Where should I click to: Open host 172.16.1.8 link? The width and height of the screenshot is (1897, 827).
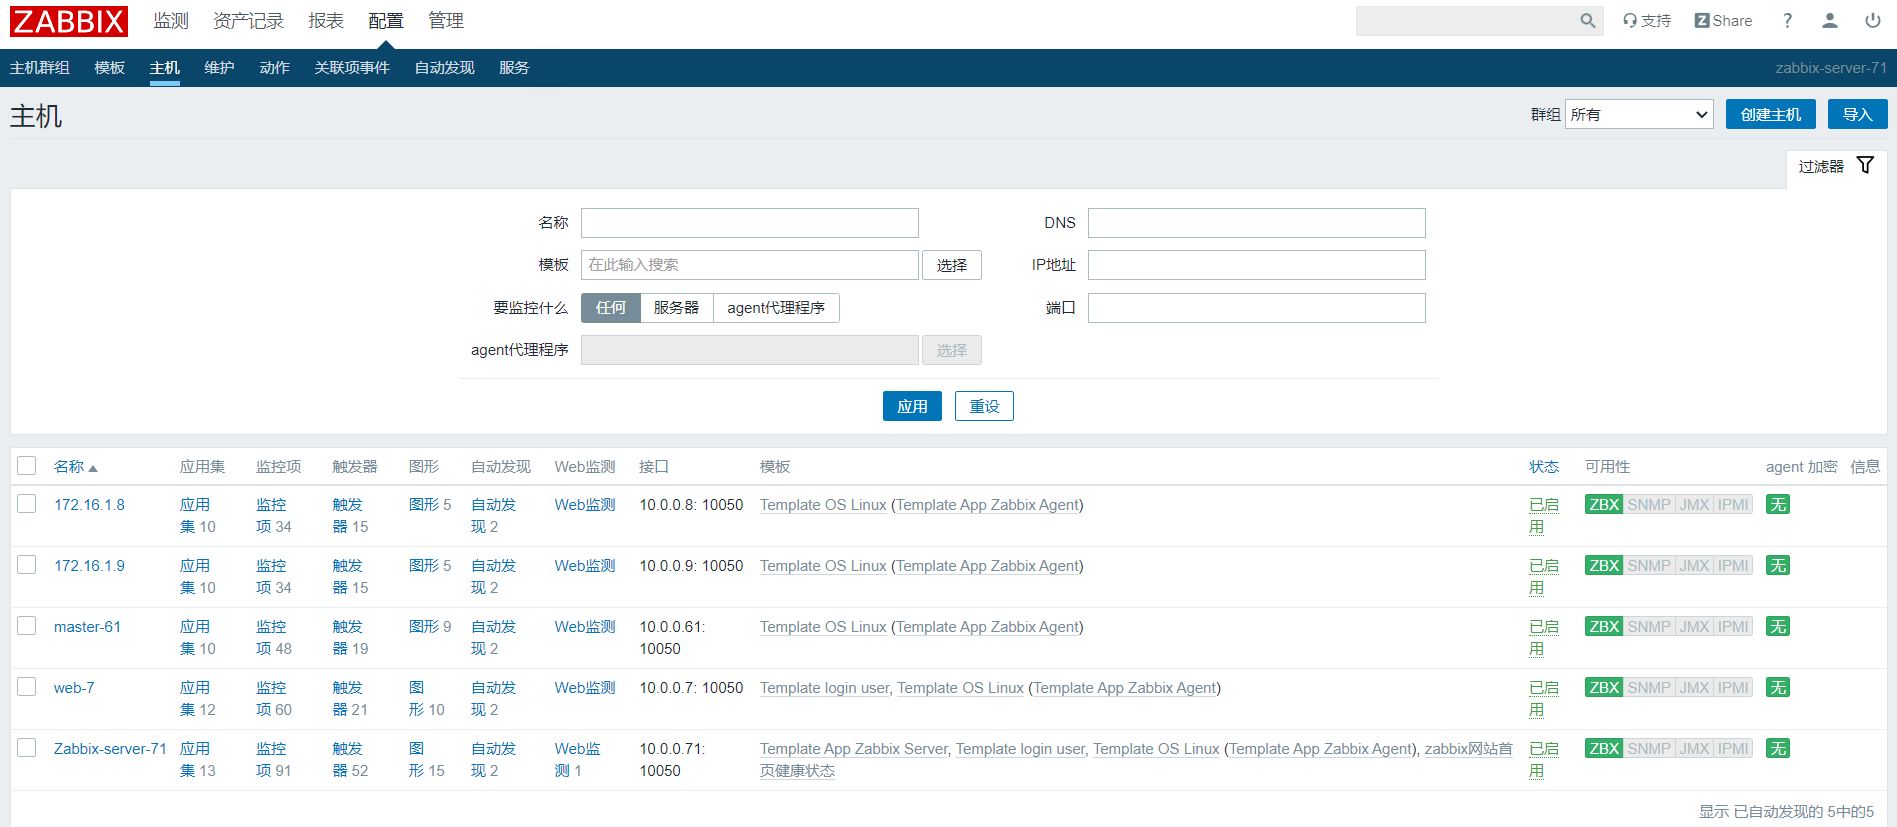[89, 505]
